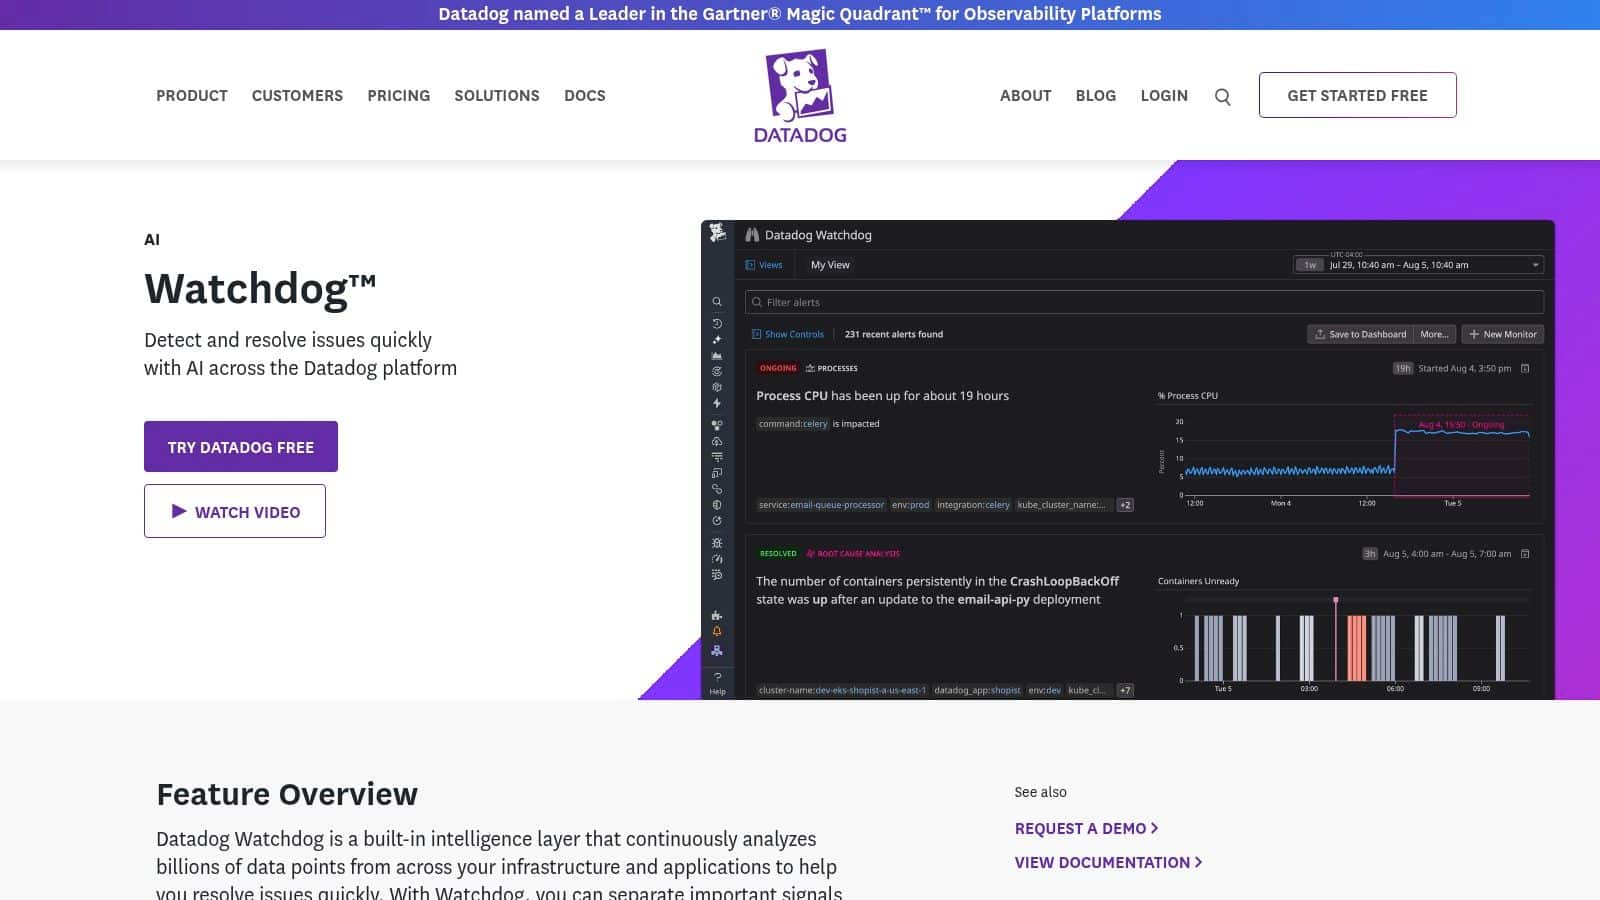Screen dimensions: 1600x900
Task: Click the GET STARTED FREE button
Action: (x=1357, y=95)
